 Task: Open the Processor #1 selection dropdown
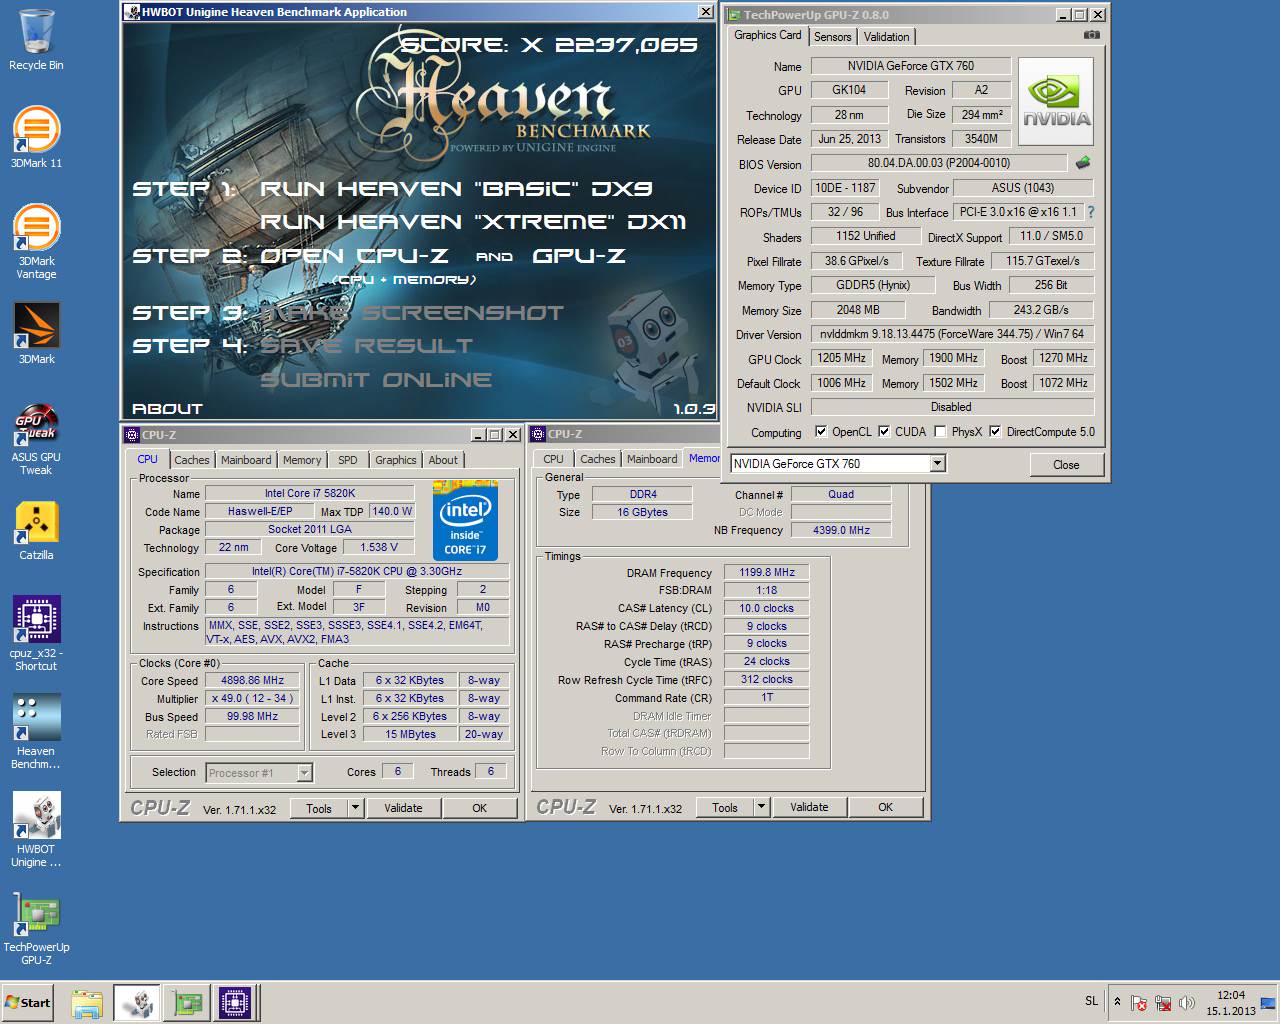[304, 773]
